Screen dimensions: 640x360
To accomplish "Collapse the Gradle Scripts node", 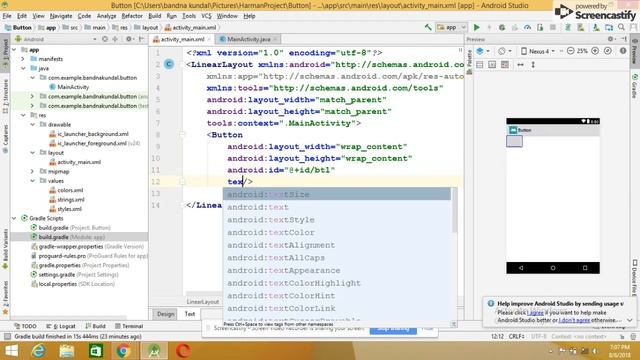I will pyautogui.click(x=15, y=218).
